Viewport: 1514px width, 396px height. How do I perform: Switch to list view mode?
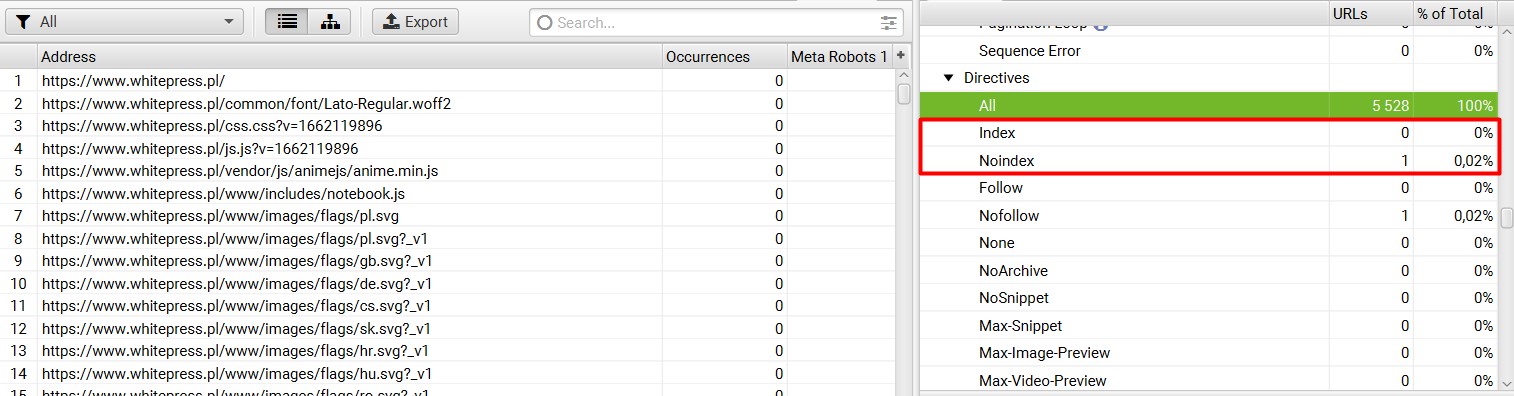pyautogui.click(x=287, y=22)
